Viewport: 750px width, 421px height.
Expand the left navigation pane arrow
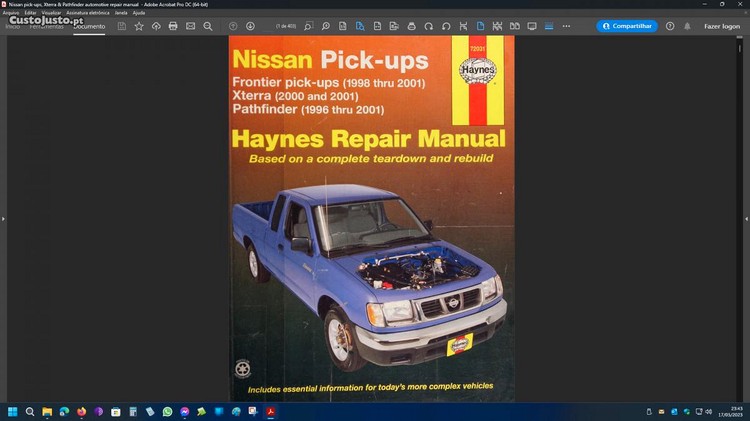pyautogui.click(x=3, y=218)
